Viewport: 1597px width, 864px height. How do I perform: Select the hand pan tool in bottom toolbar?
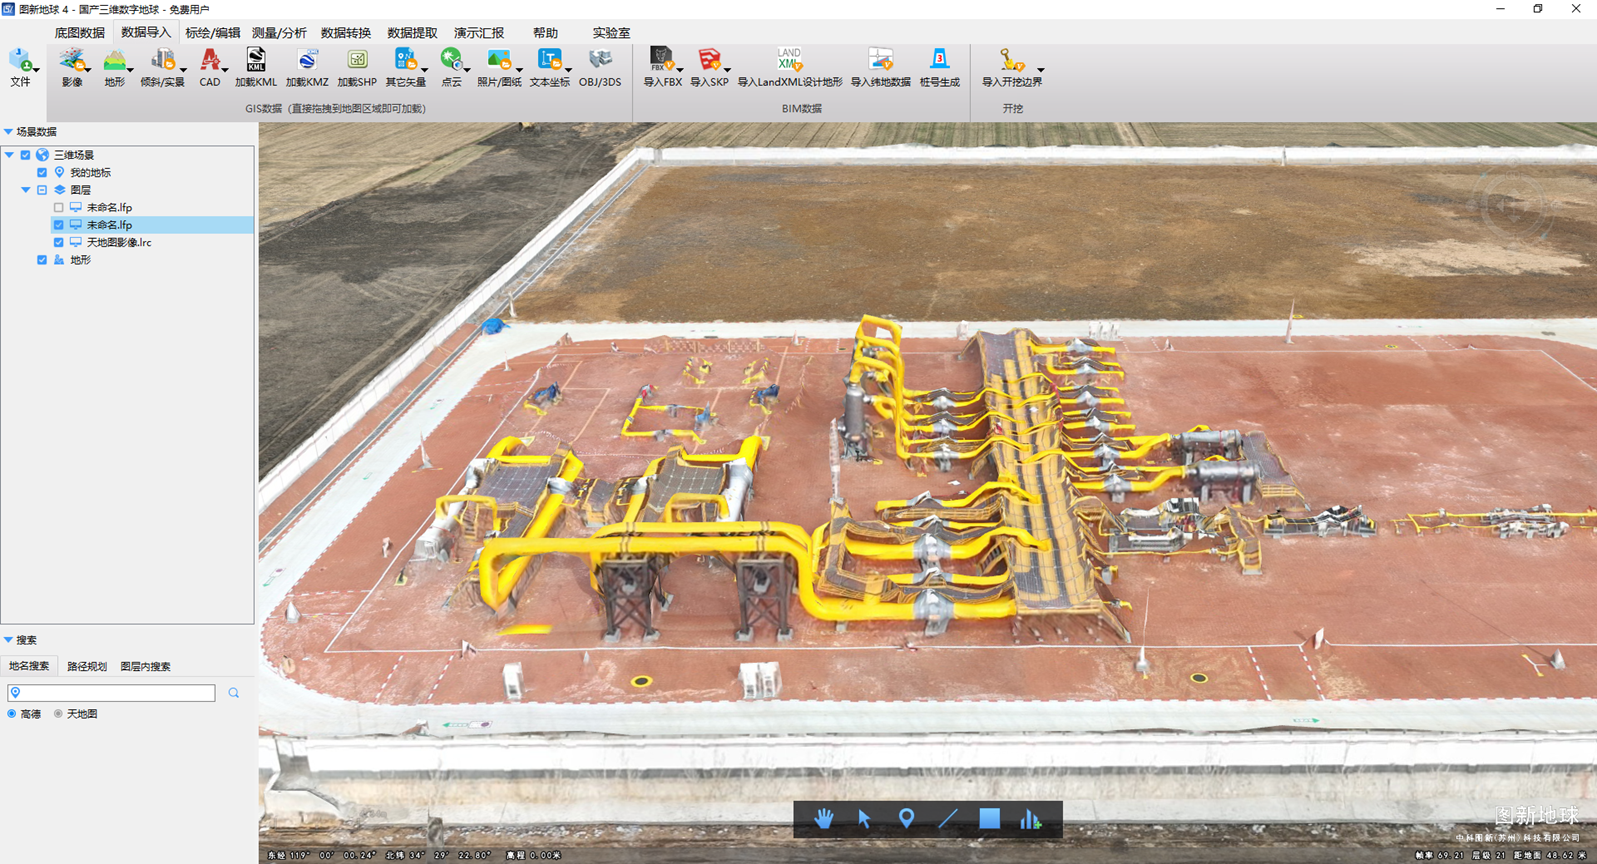(x=823, y=819)
